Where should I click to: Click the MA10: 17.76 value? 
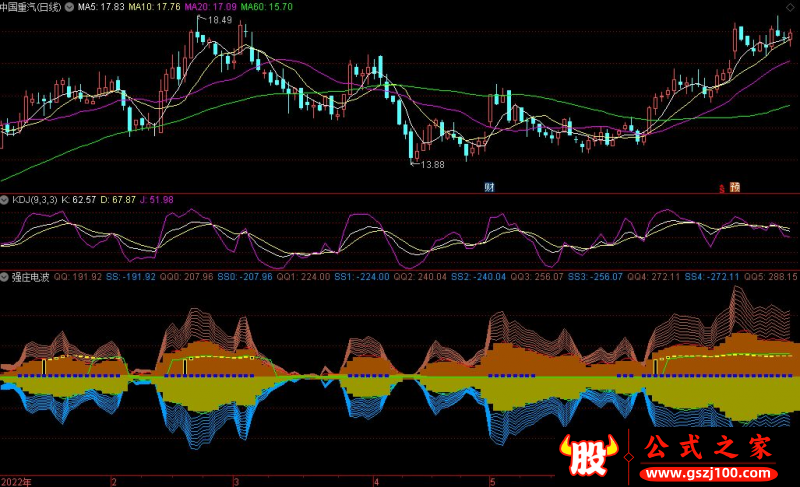155,7
